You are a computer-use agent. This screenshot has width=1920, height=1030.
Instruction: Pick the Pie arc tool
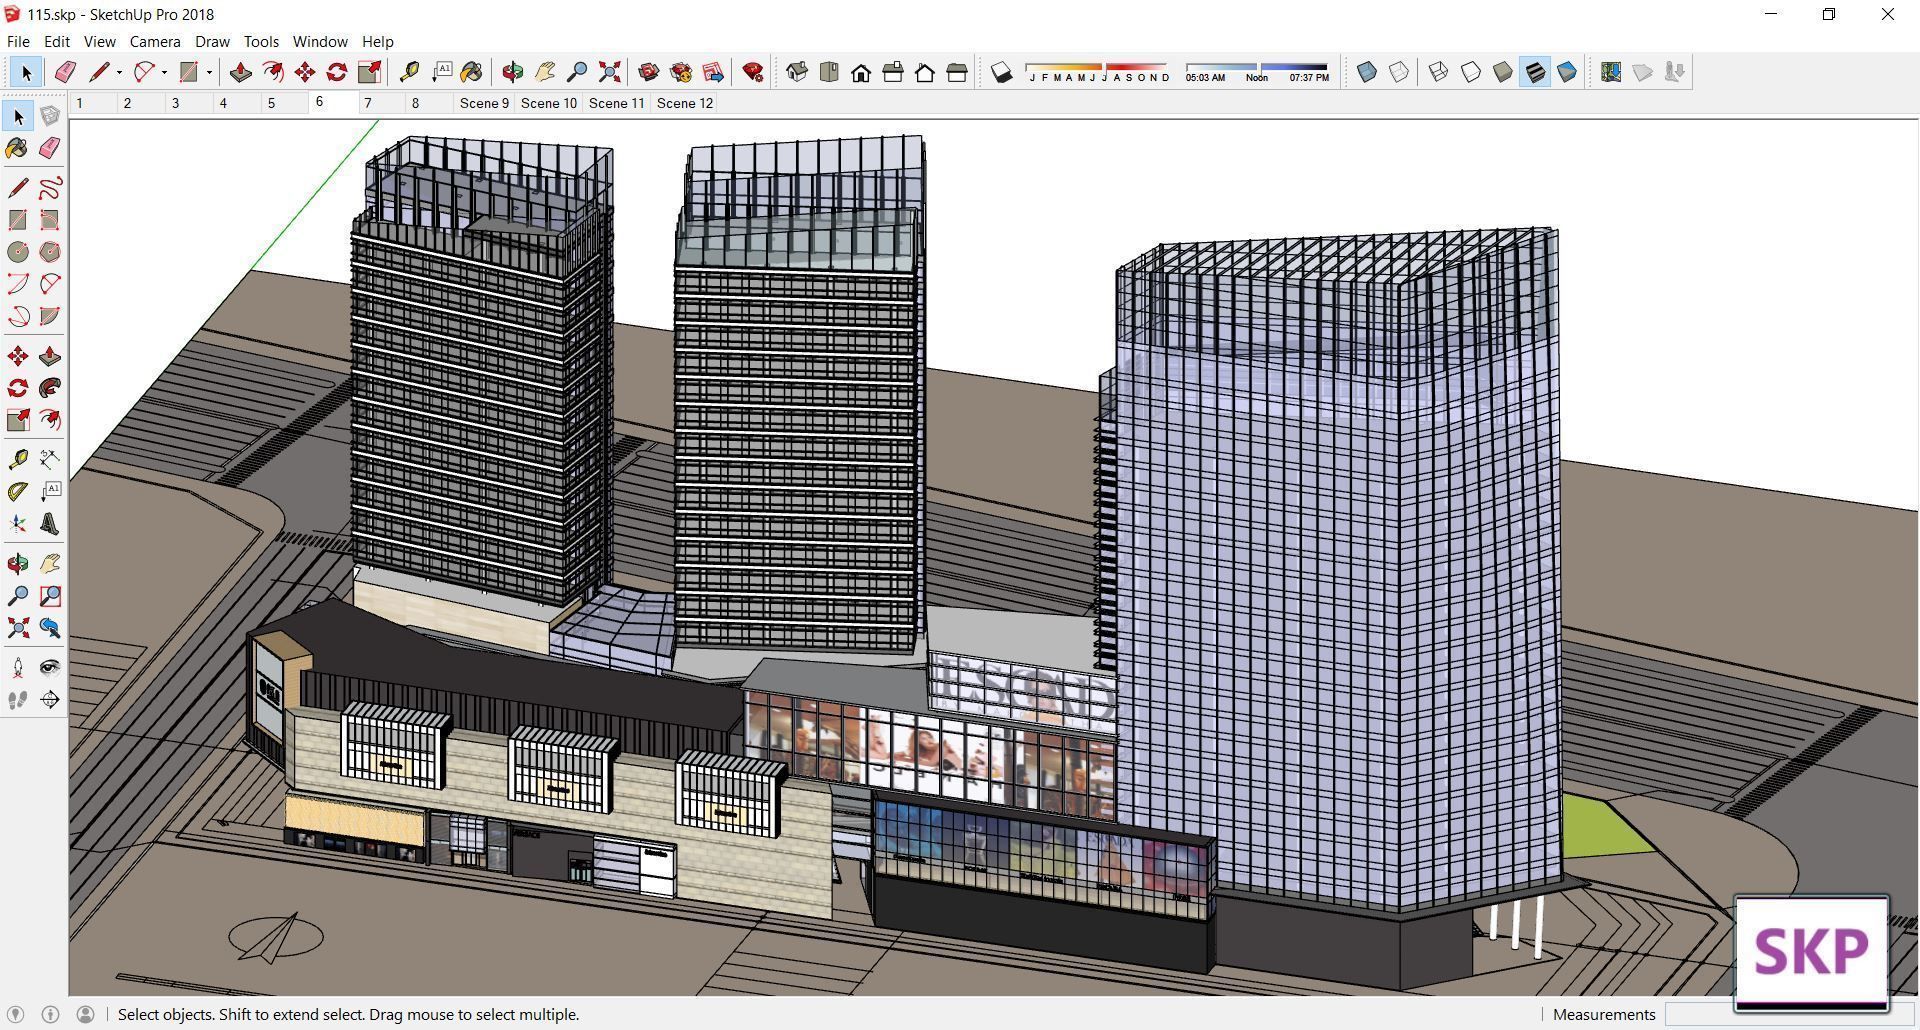50,316
